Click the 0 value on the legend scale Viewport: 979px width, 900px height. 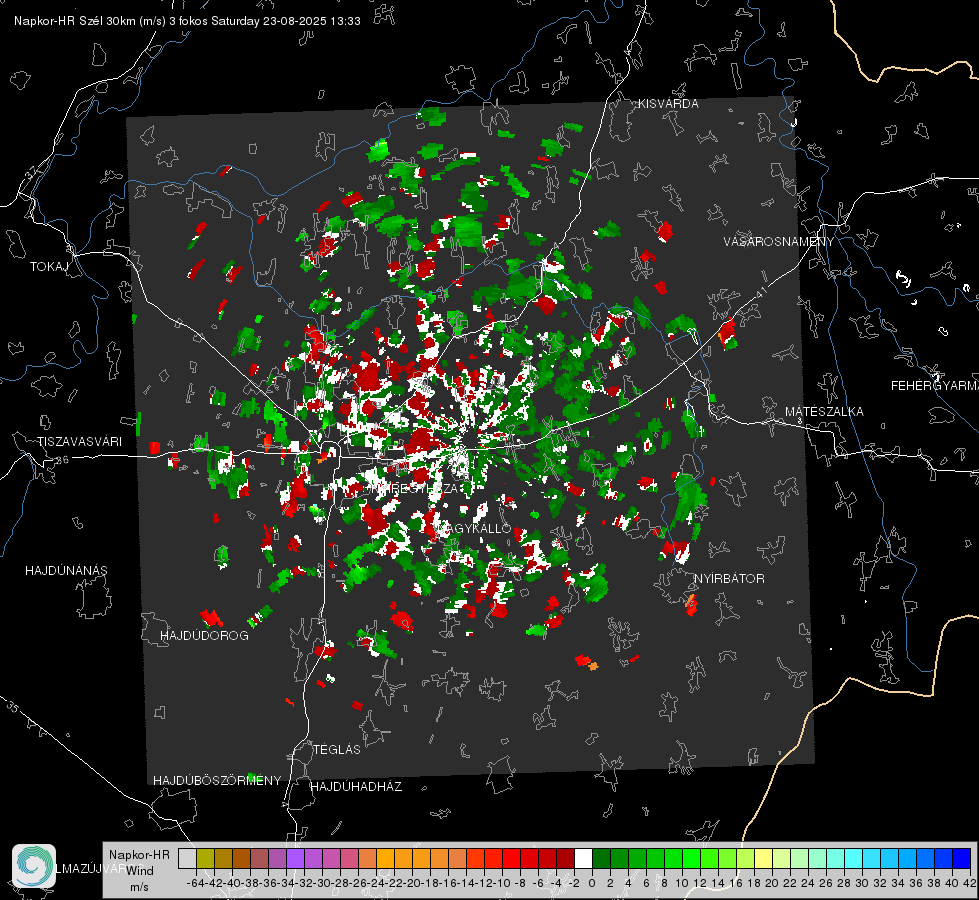click(592, 883)
